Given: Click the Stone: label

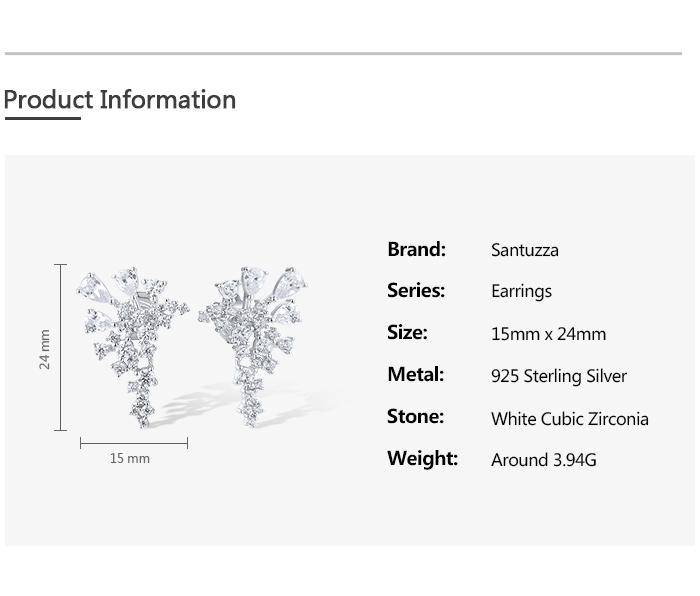Looking at the screenshot, I should coord(415,417).
